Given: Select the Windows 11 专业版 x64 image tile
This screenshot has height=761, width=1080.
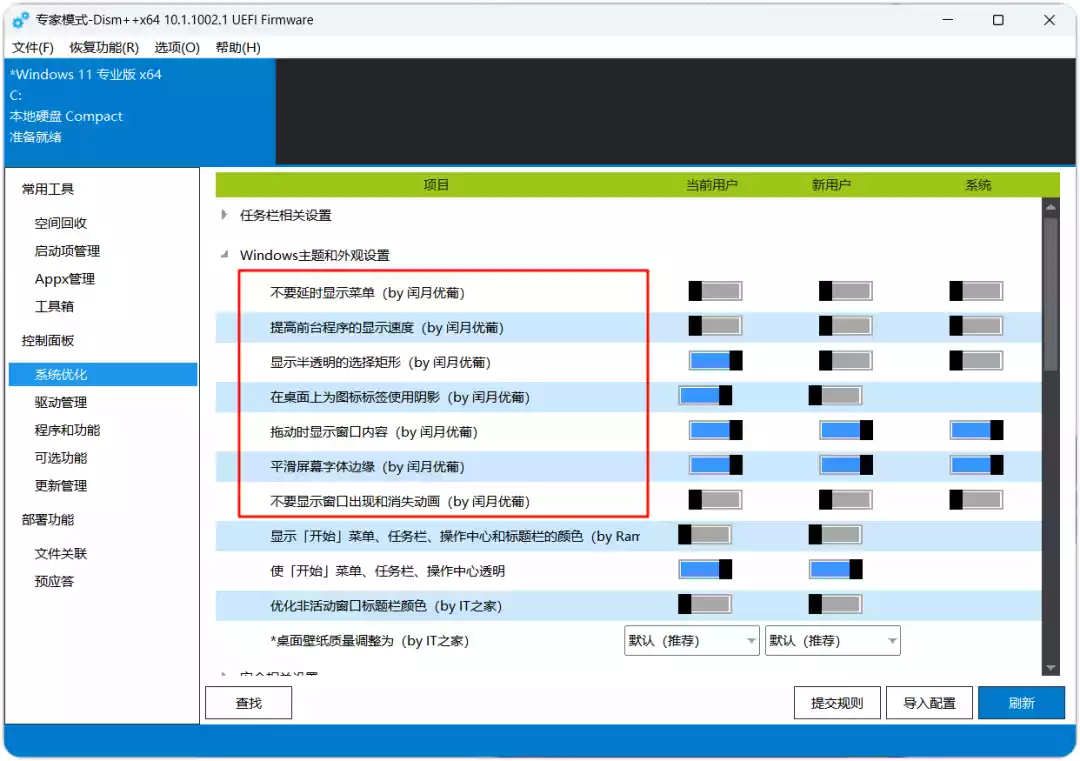Looking at the screenshot, I should [x=140, y=111].
